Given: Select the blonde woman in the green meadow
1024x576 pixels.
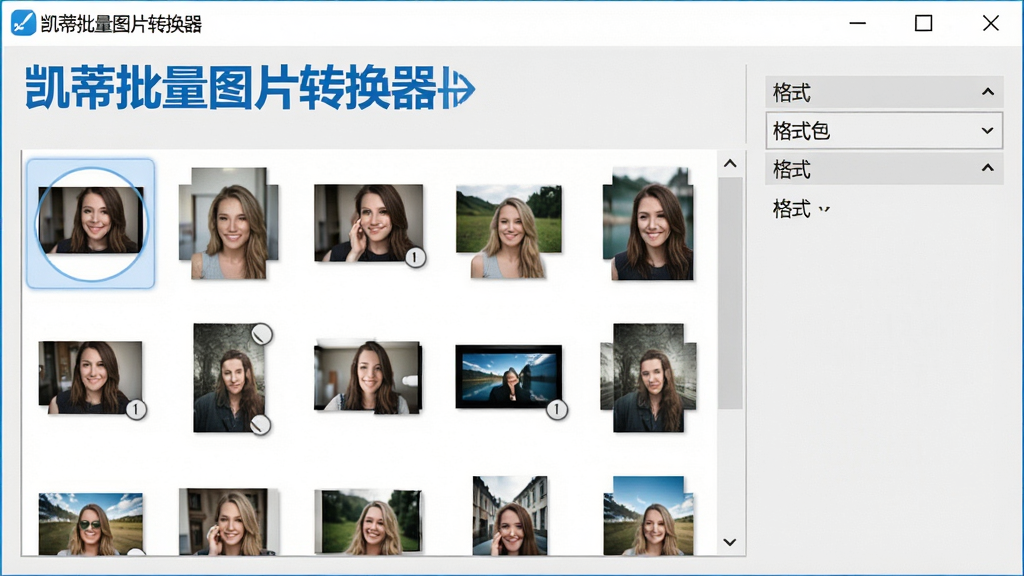Looking at the screenshot, I should point(509,232).
